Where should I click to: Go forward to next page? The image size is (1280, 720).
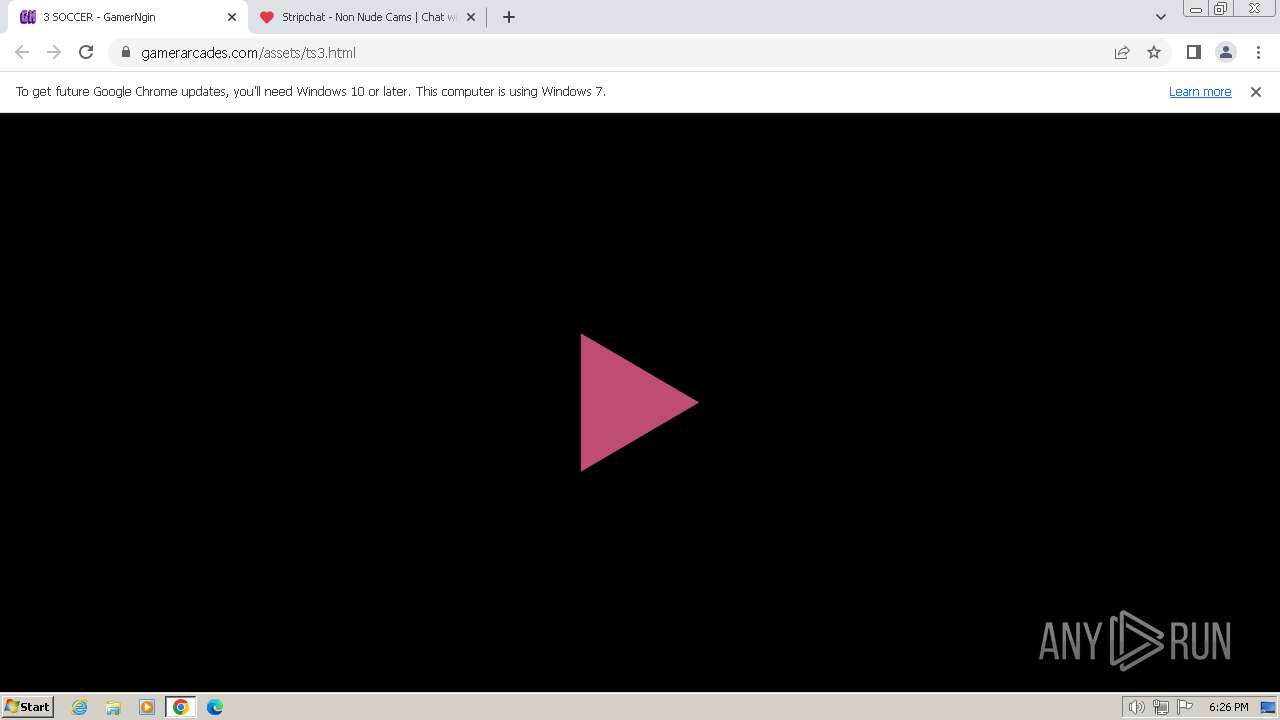pos(54,52)
